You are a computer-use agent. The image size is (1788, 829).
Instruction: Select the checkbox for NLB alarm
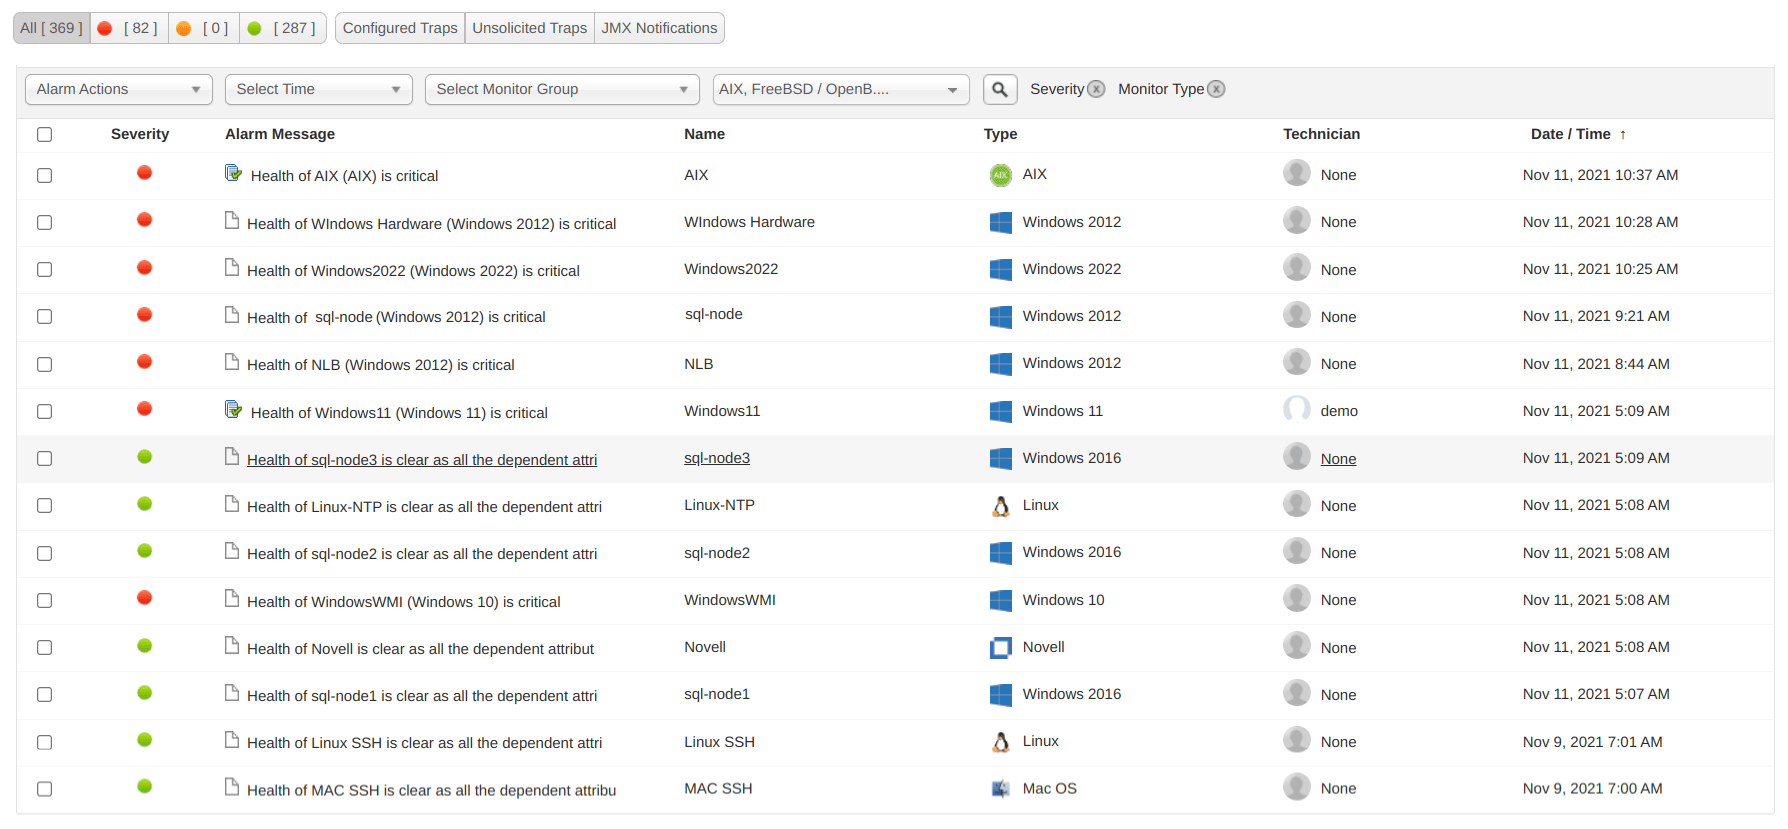[44, 364]
